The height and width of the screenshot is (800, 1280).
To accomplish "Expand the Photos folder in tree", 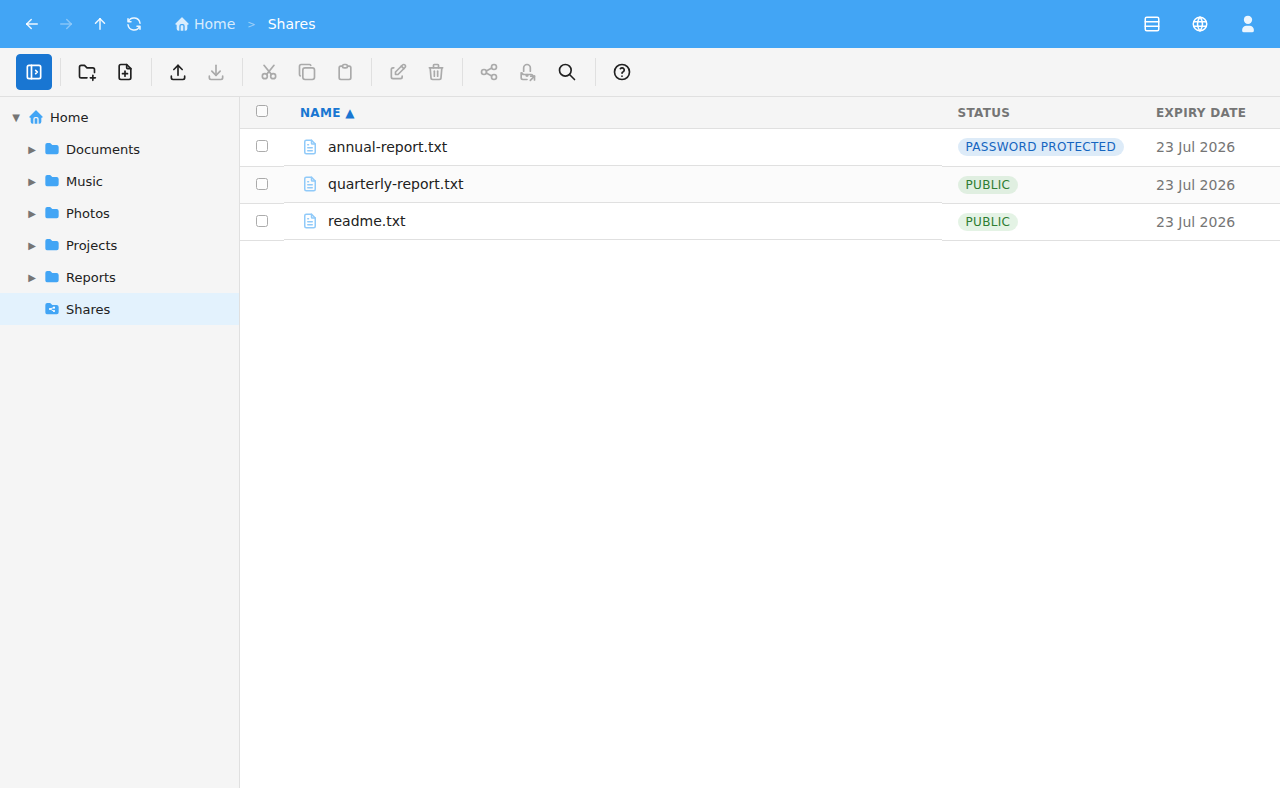I will (x=32, y=214).
